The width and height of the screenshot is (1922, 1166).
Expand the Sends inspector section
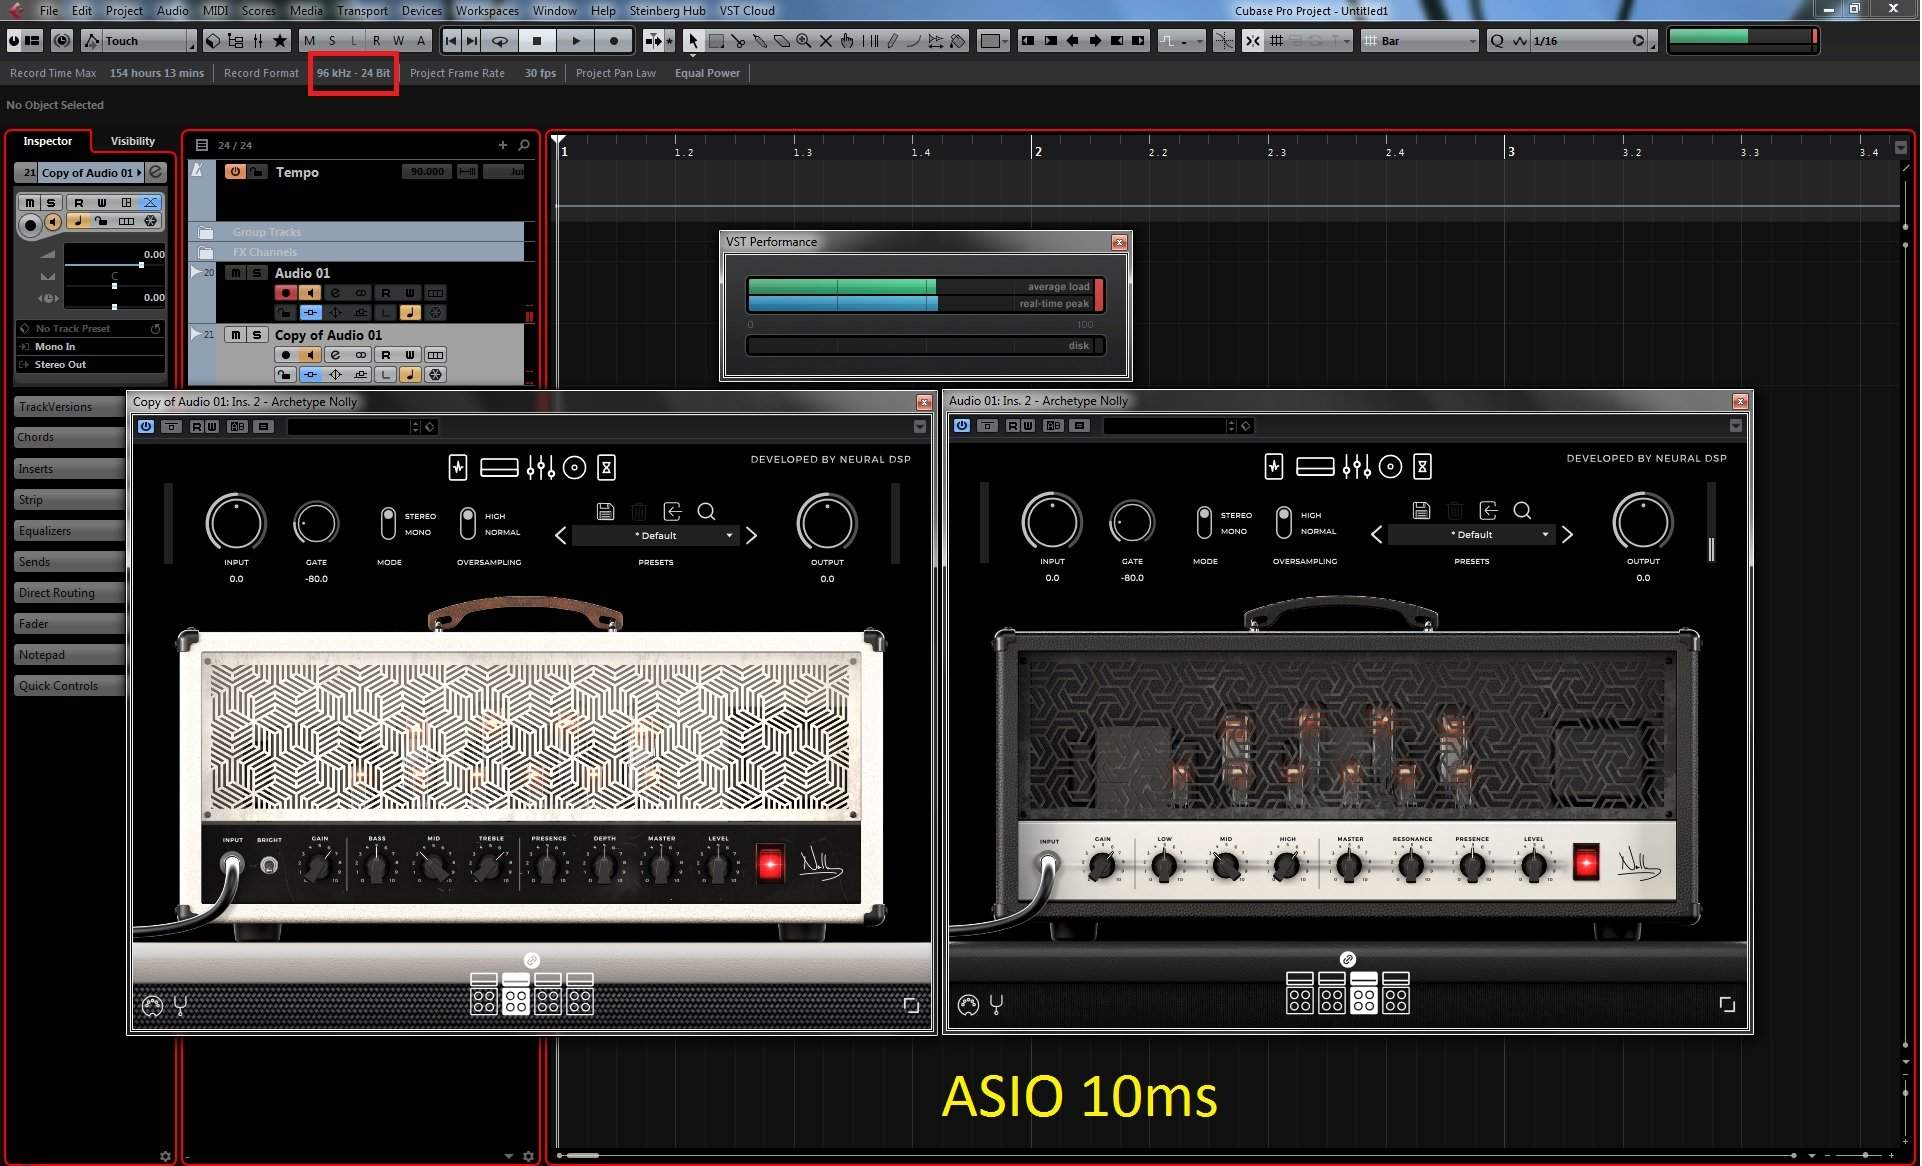point(69,562)
